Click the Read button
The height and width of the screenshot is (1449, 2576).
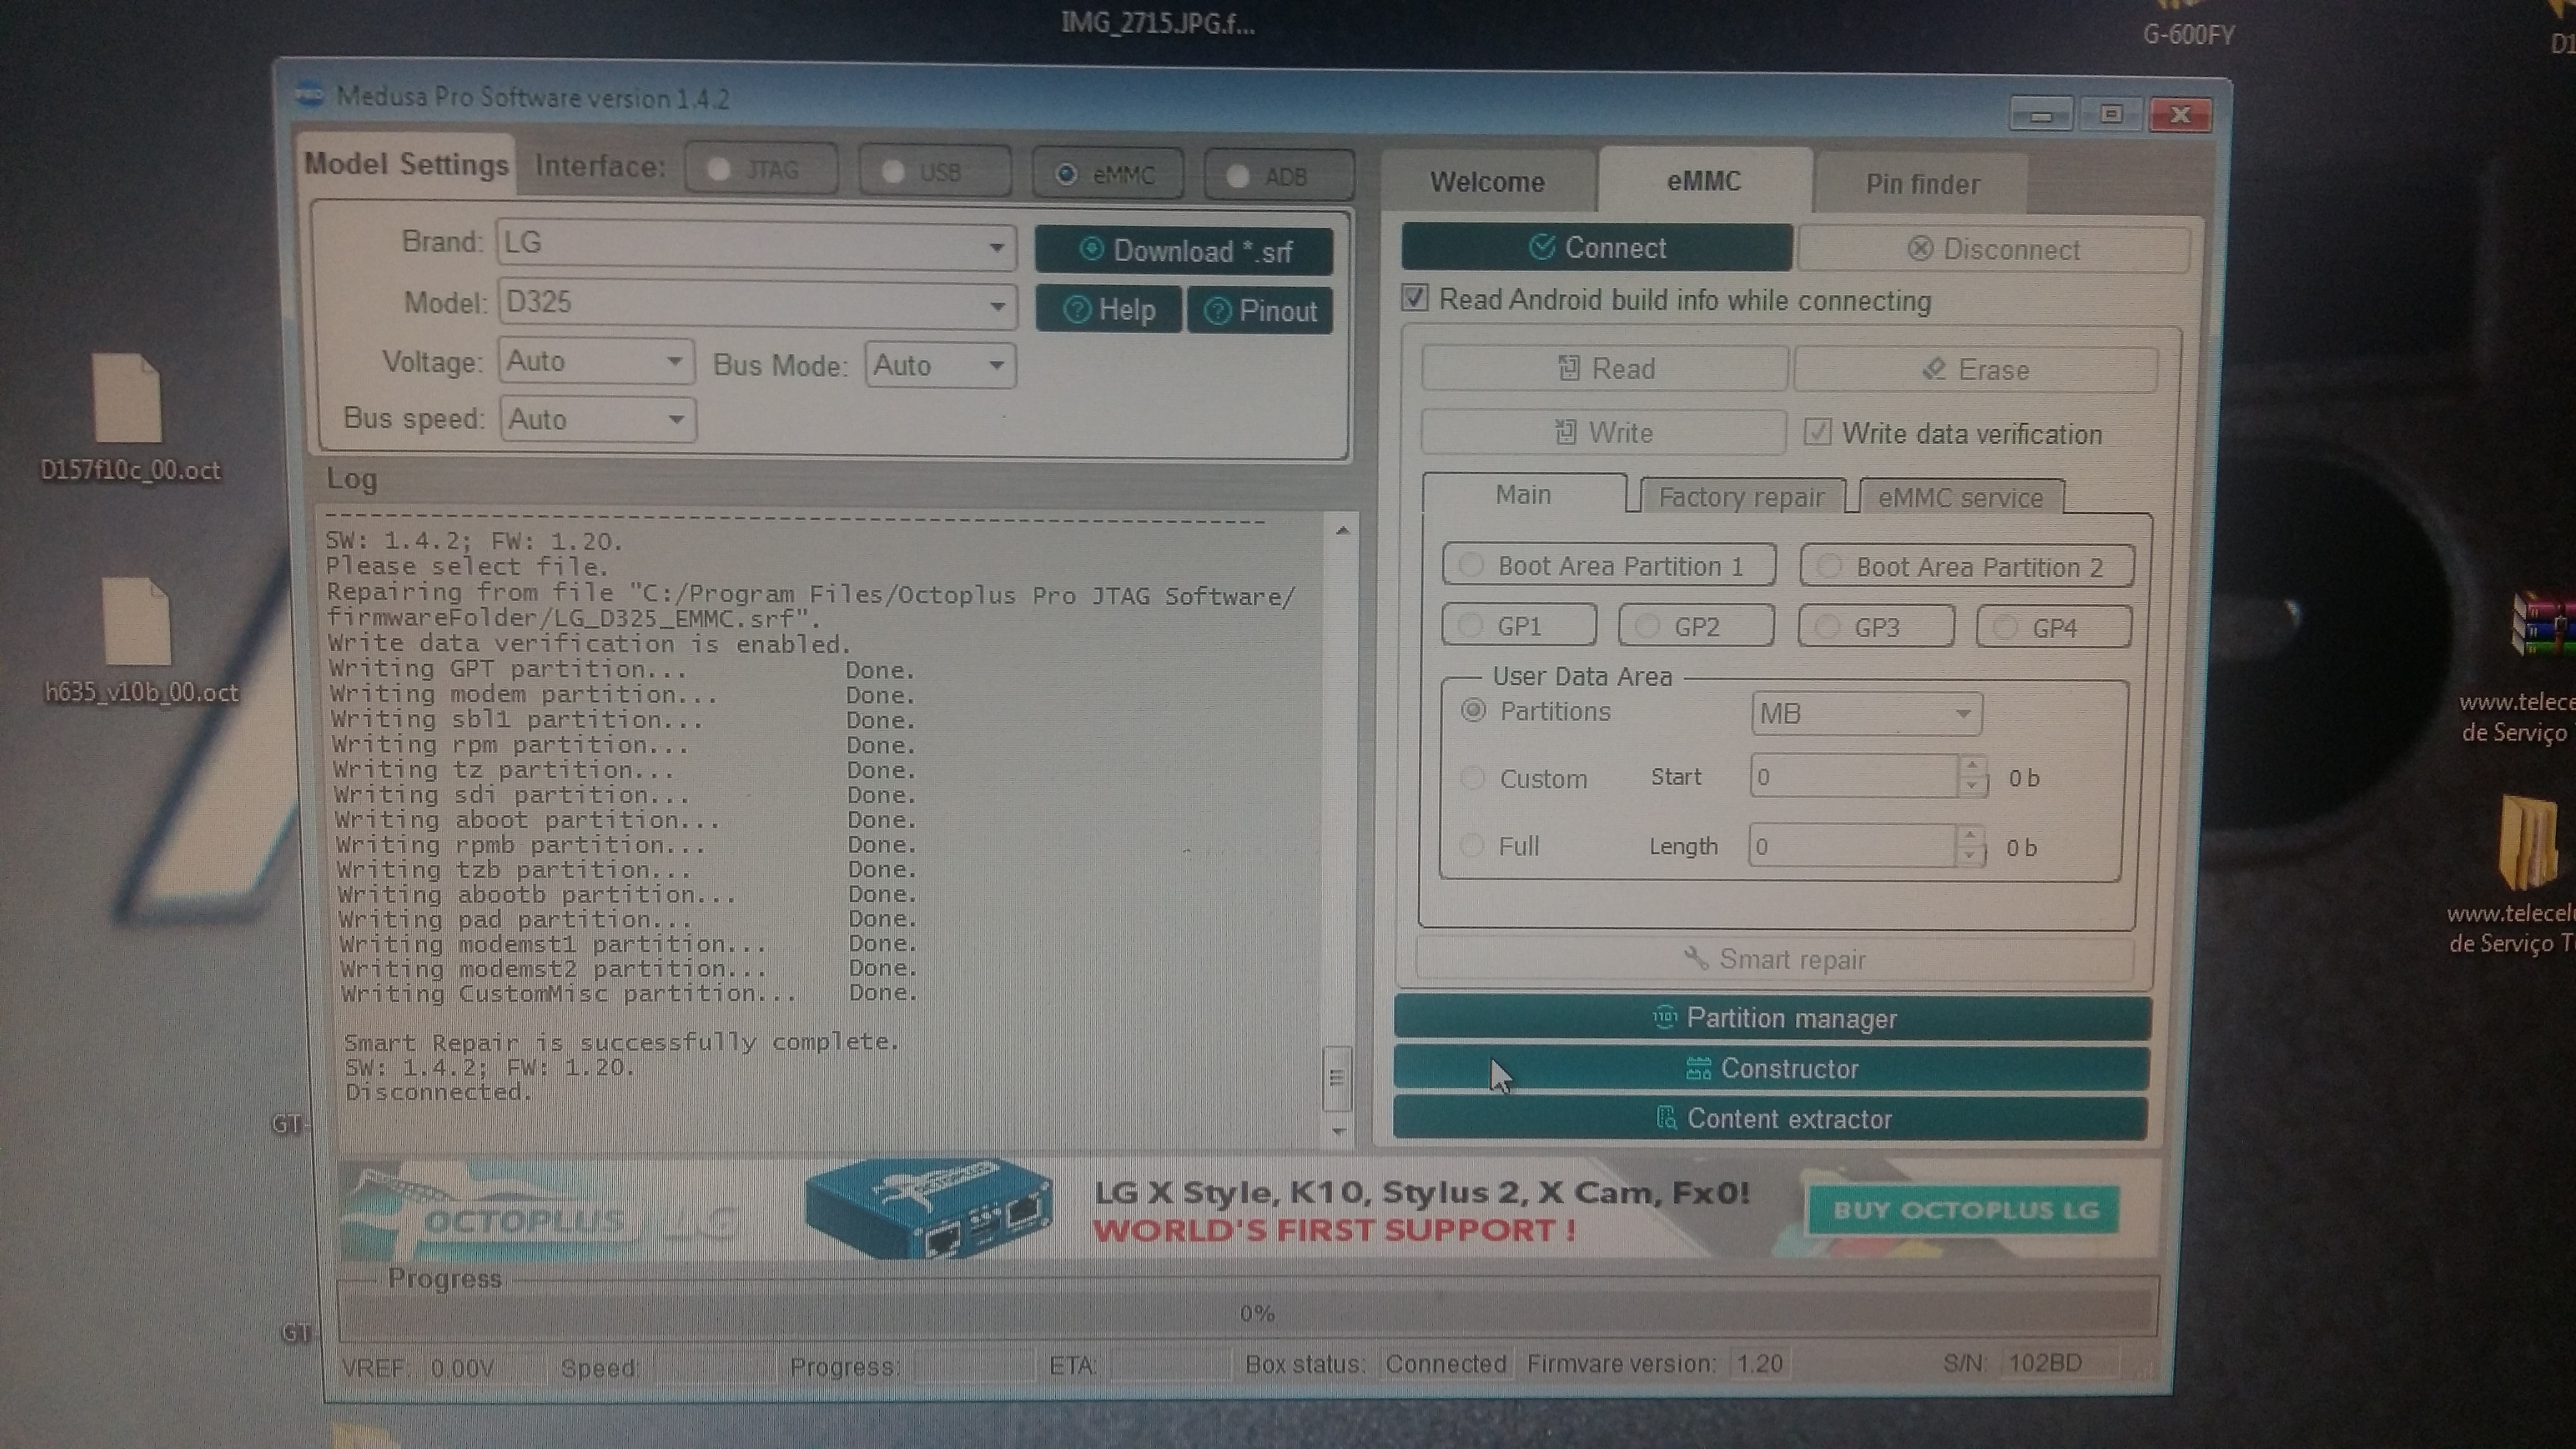click(x=1604, y=368)
